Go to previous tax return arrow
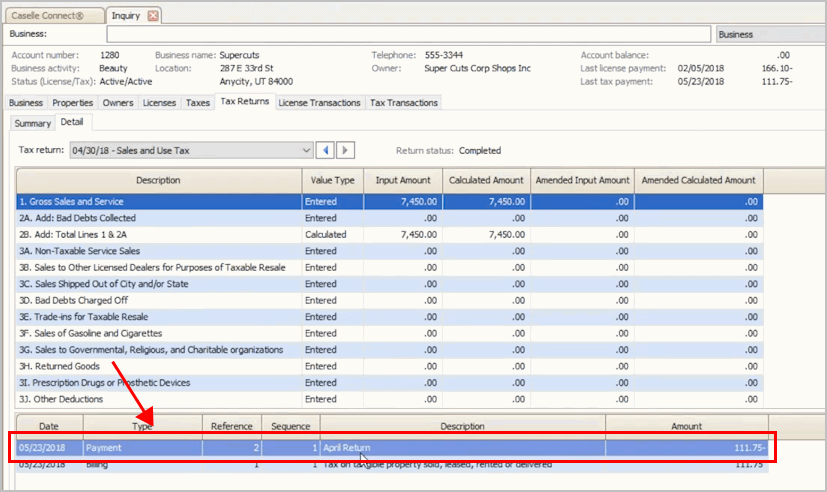This screenshot has width=827, height=492. (325, 150)
